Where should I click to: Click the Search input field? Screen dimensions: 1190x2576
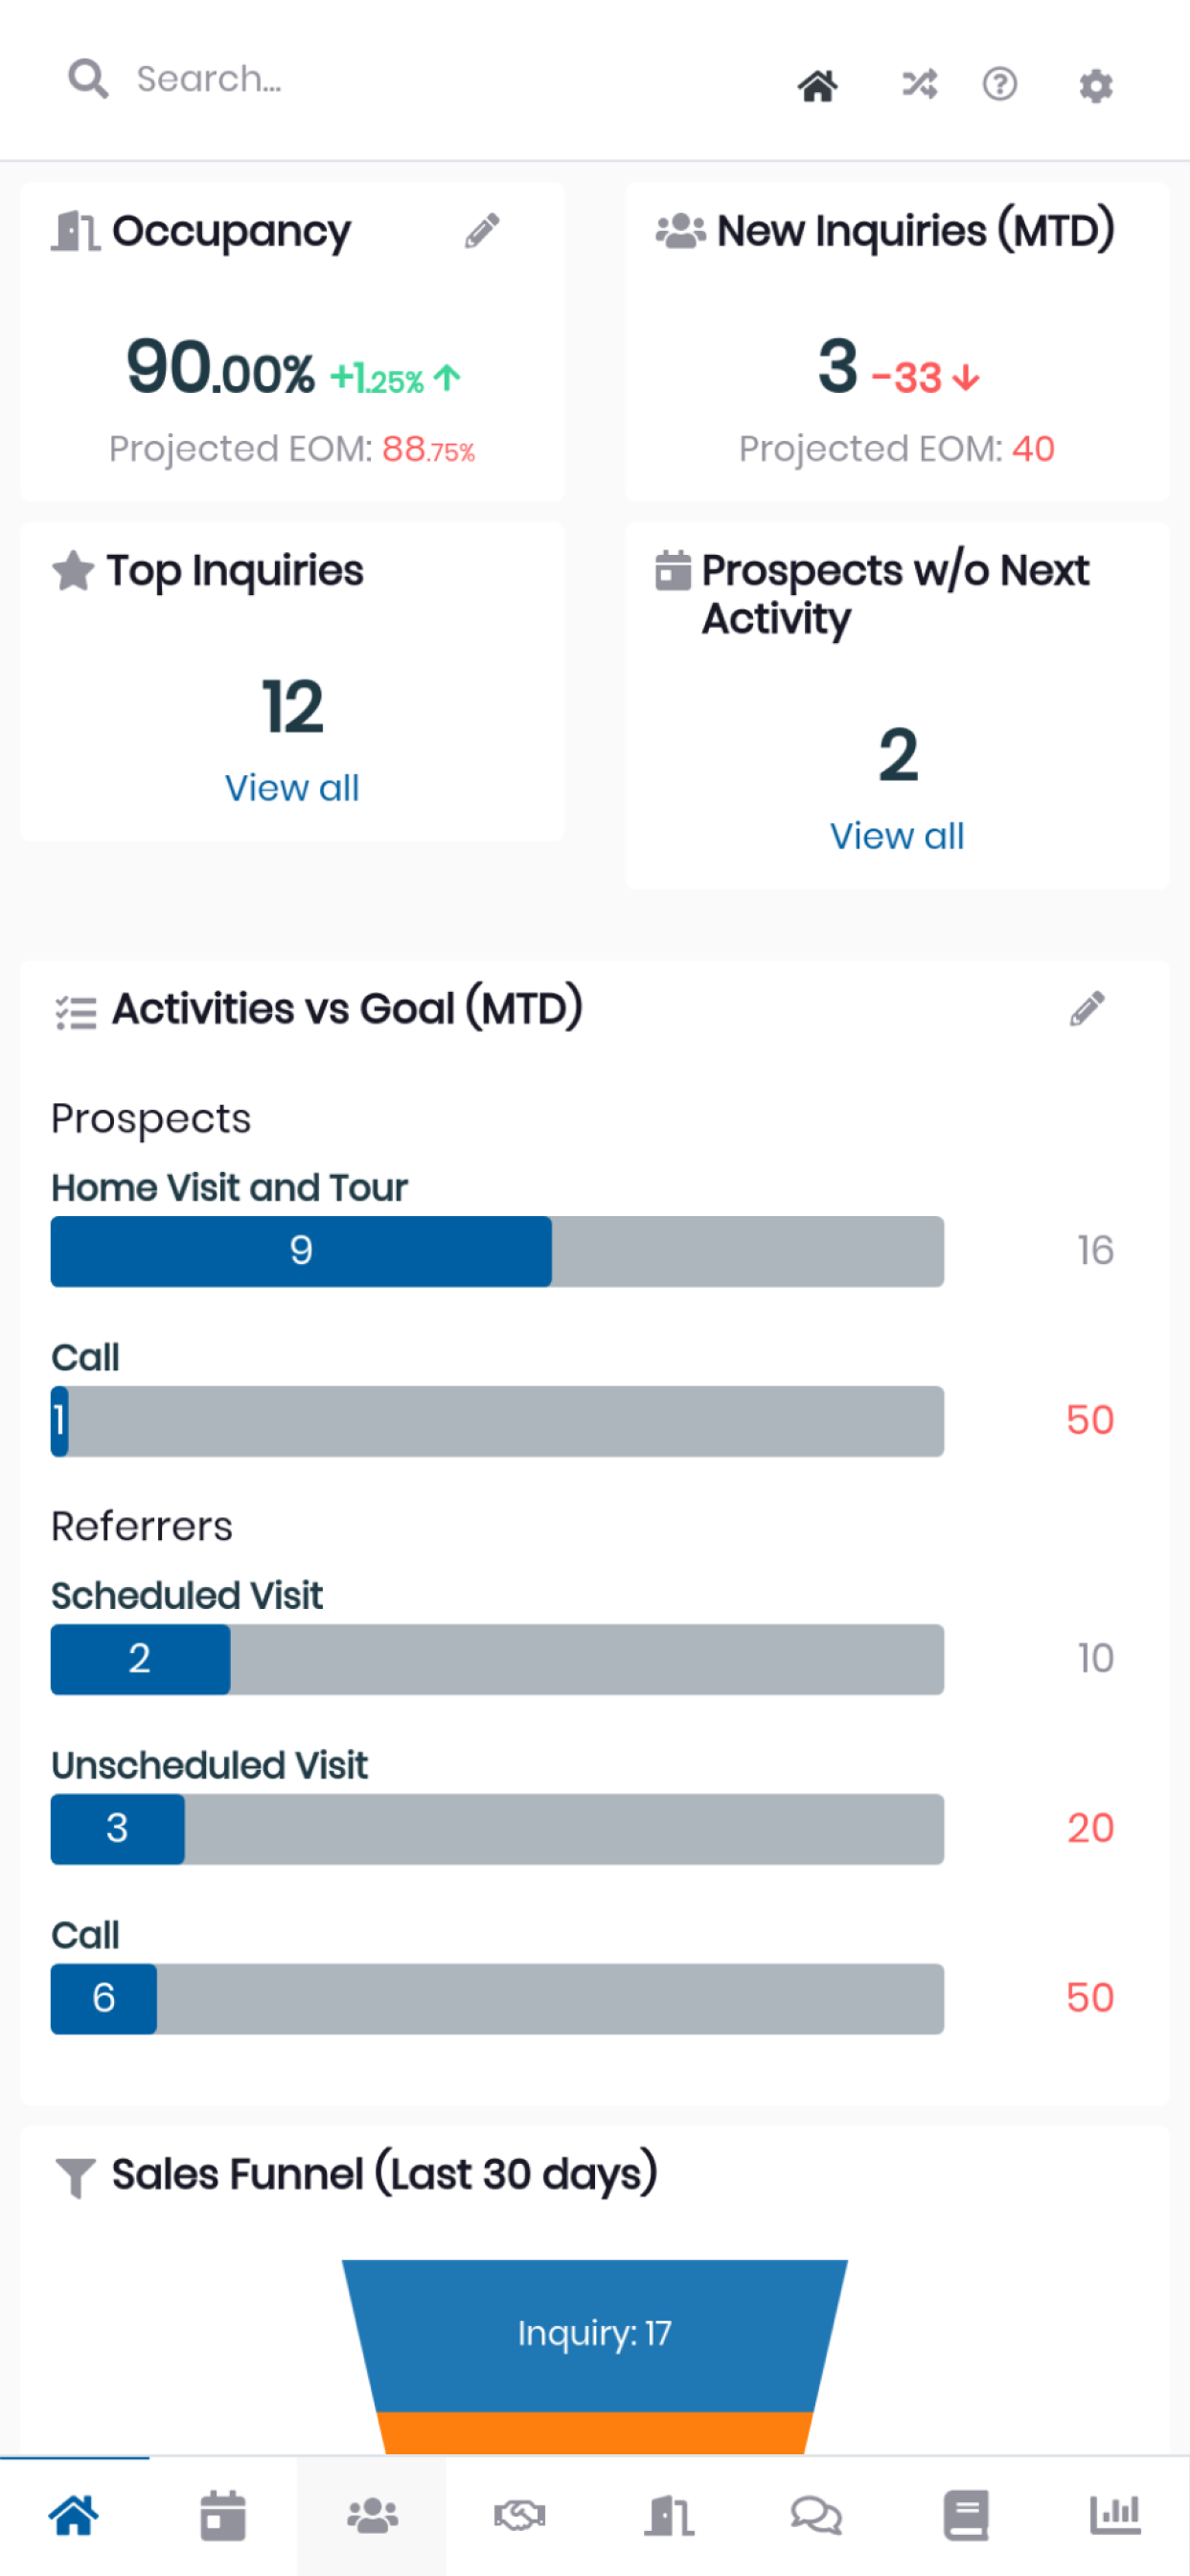pos(400,80)
